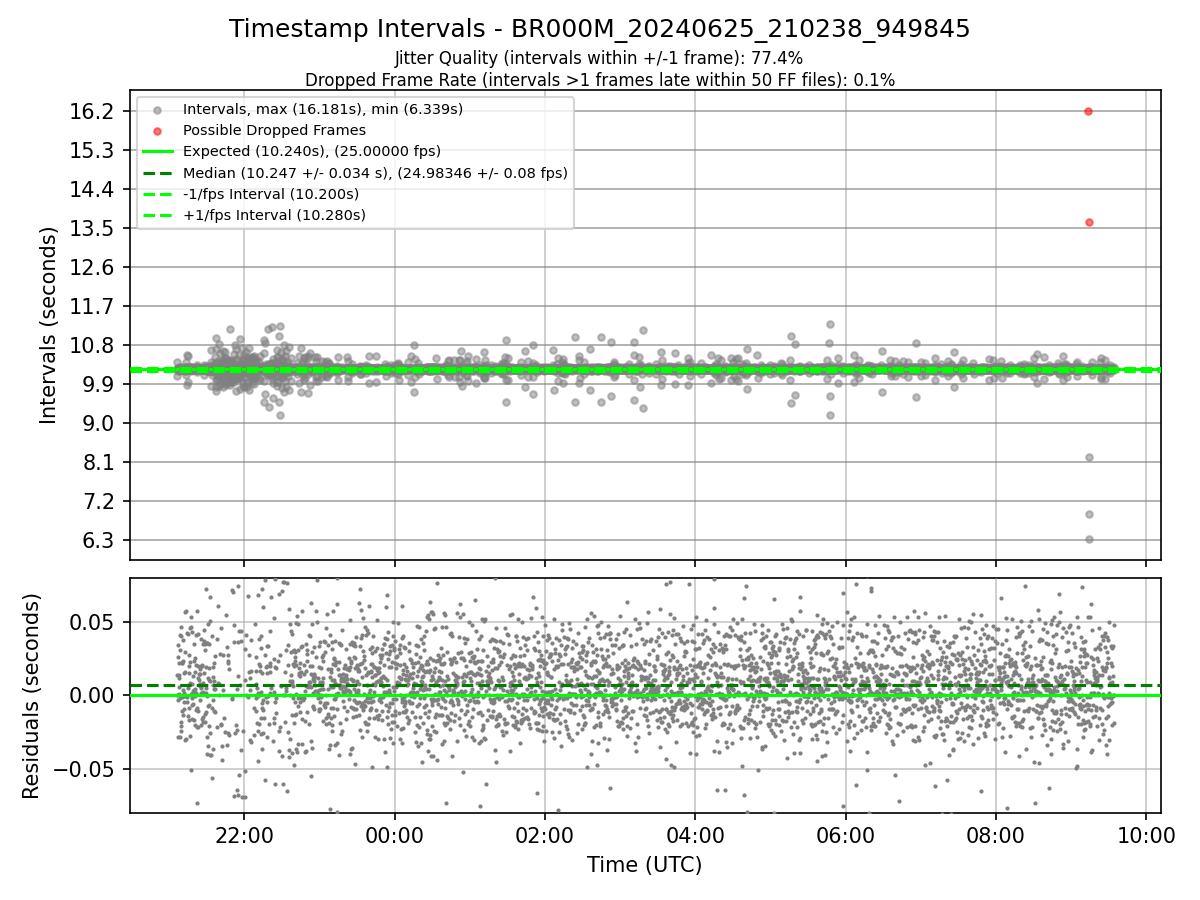The width and height of the screenshot is (1200, 900).
Task: Click the dark green dashed sample beside 'Median' legend entry
Action: coord(156,172)
